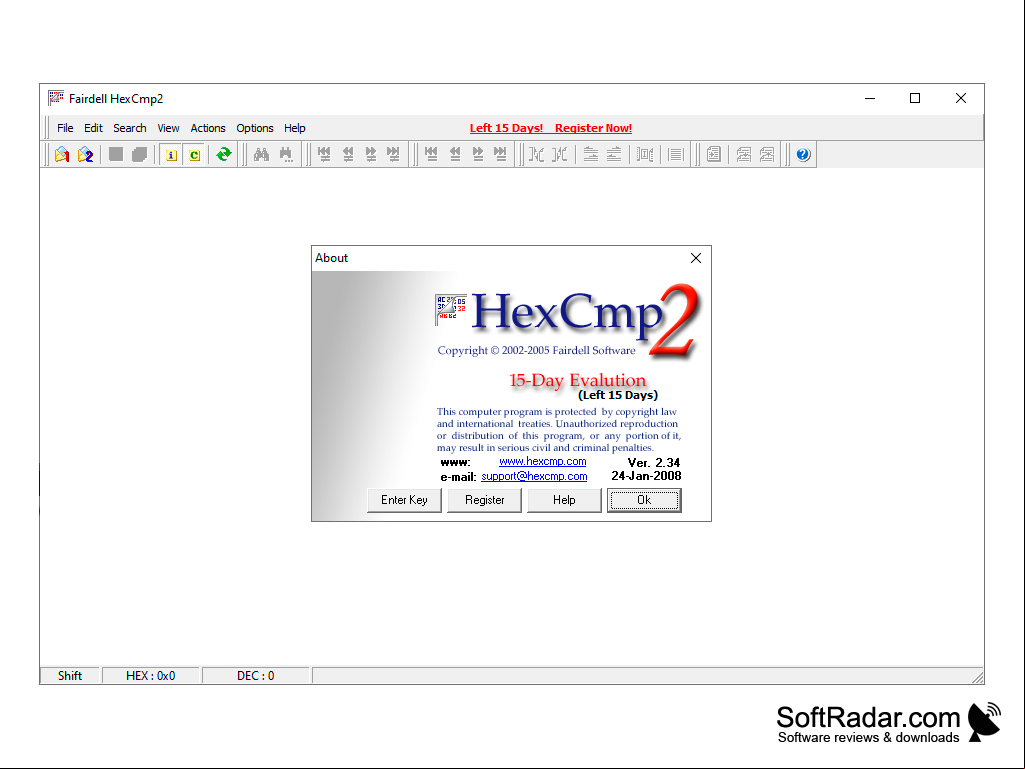This screenshot has width=1025, height=769.
Task: Click the single gray square close-file icon
Action: pos(116,154)
